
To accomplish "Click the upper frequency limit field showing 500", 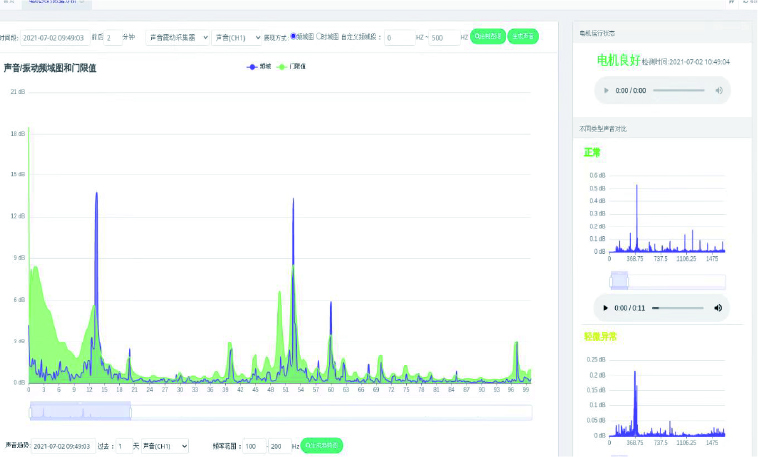I will (443, 37).
